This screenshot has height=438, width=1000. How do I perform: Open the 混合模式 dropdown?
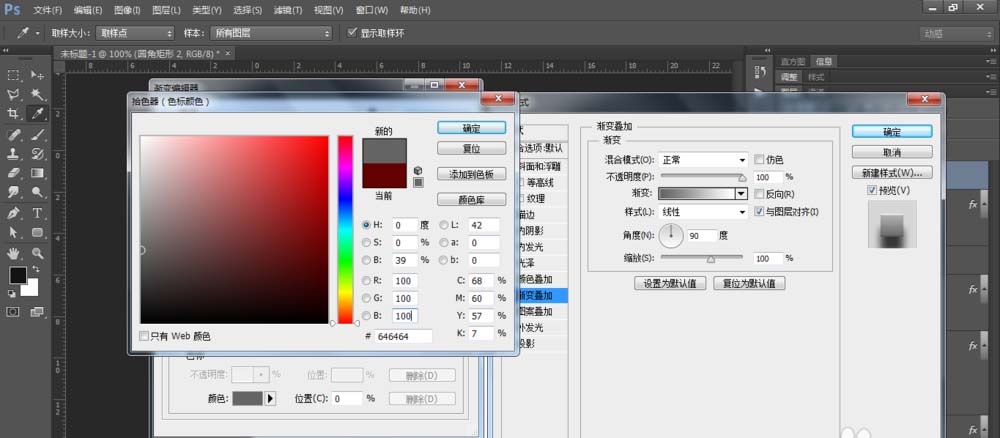pyautogui.click(x=703, y=160)
